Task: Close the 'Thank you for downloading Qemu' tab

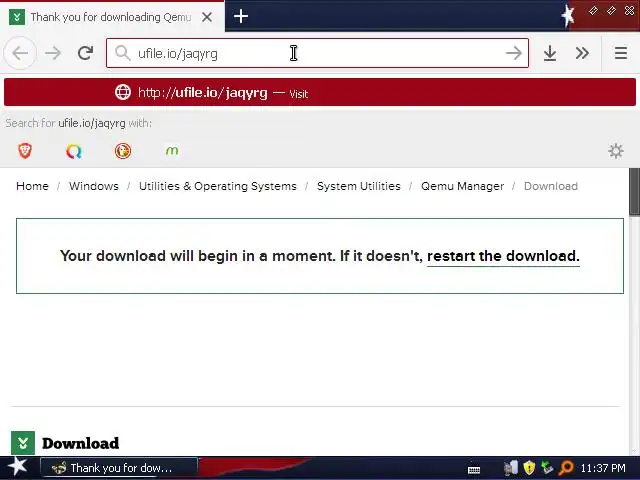Action: (207, 17)
